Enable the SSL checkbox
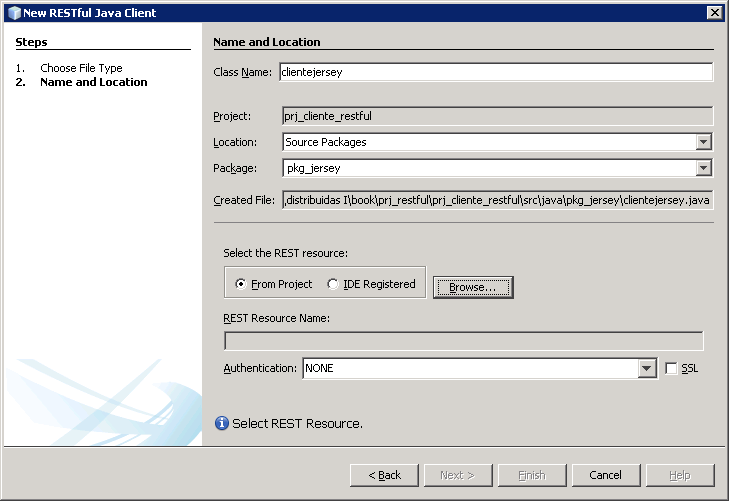Screen dimensions: 729x501 point(672,369)
